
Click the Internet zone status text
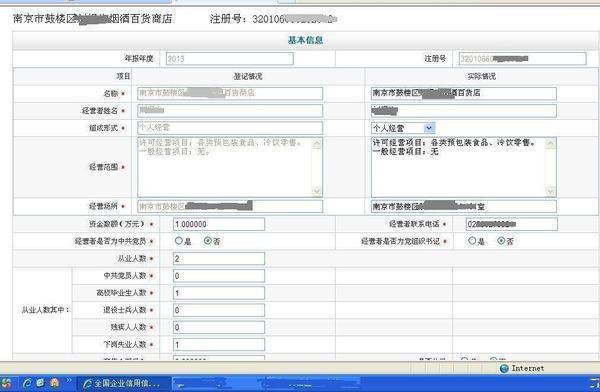tap(528, 368)
